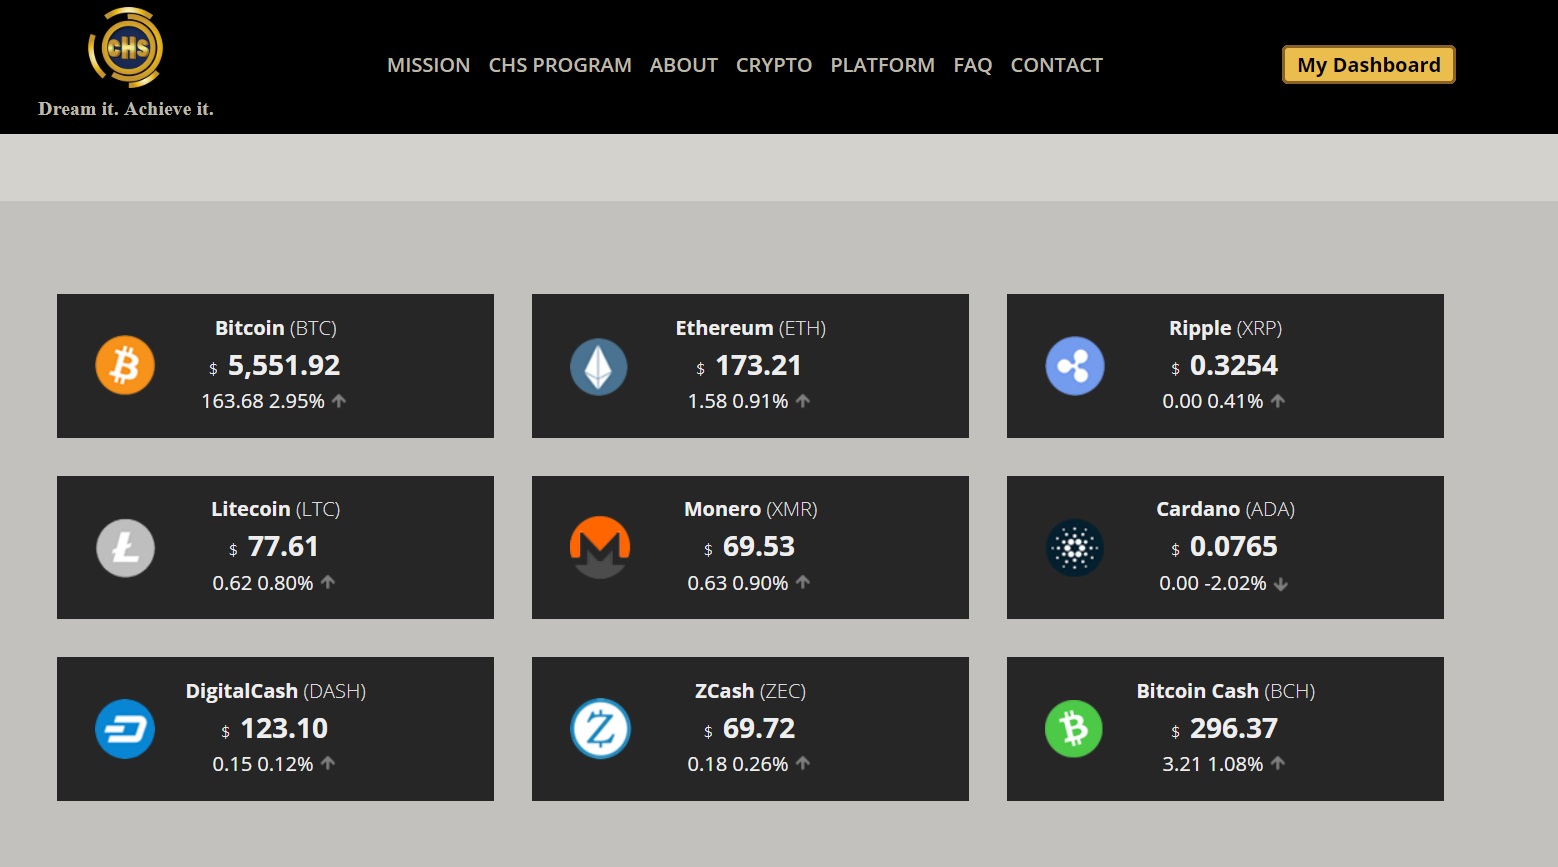Image resolution: width=1558 pixels, height=867 pixels.
Task: Click the Bitcoin price 5,551.92
Action: (x=284, y=366)
